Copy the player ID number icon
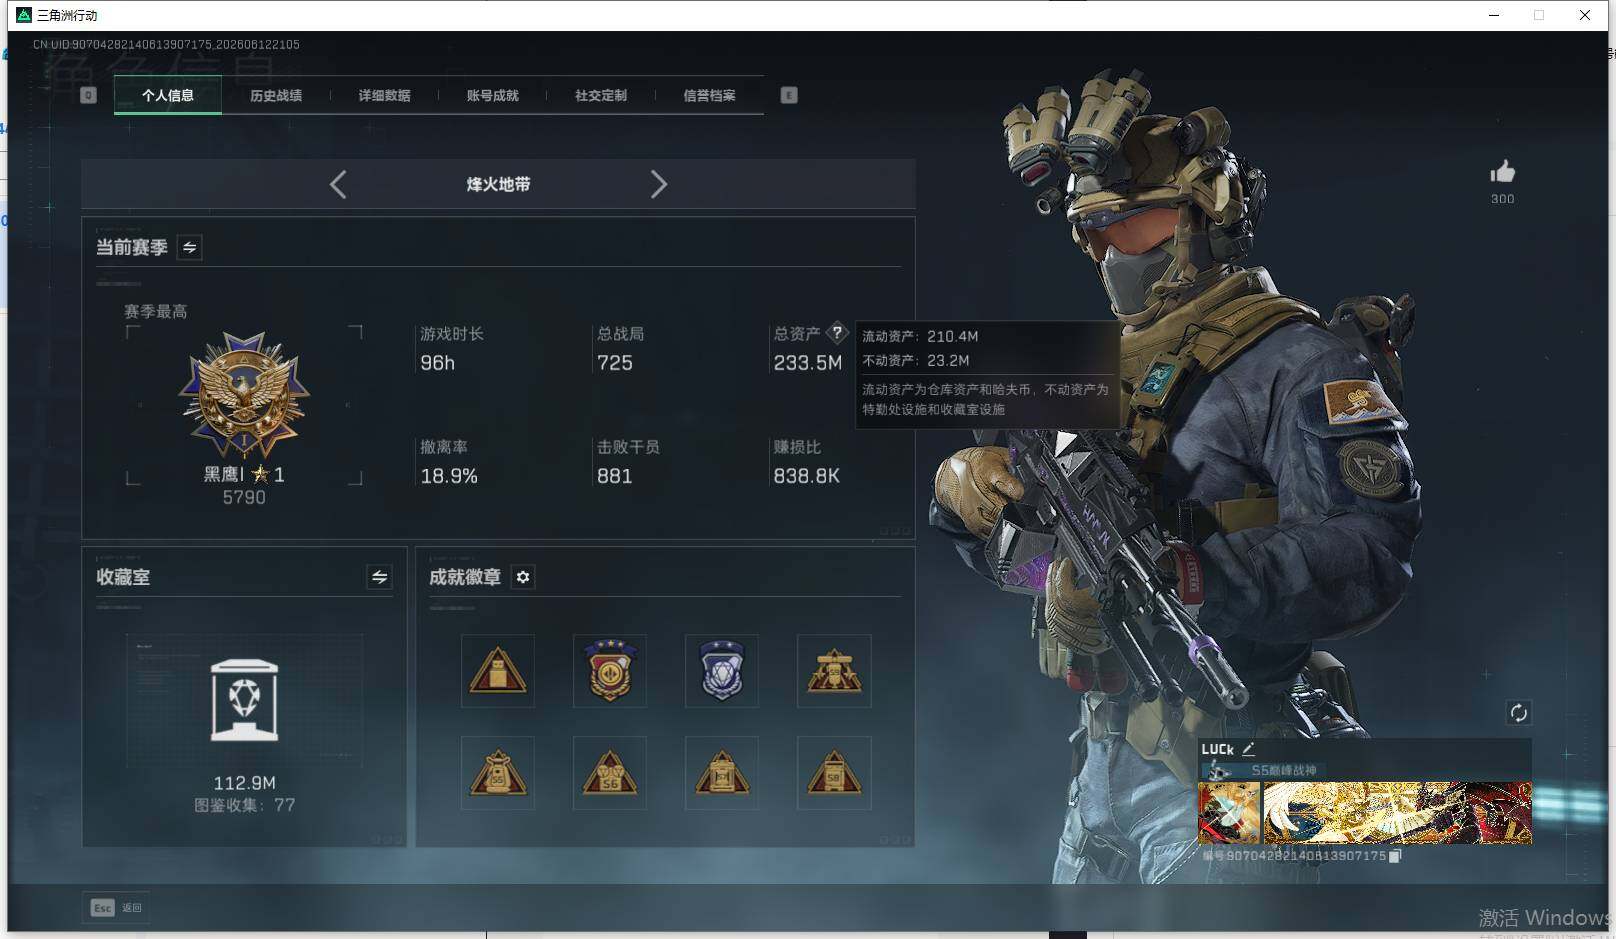 pyautogui.click(x=1395, y=856)
